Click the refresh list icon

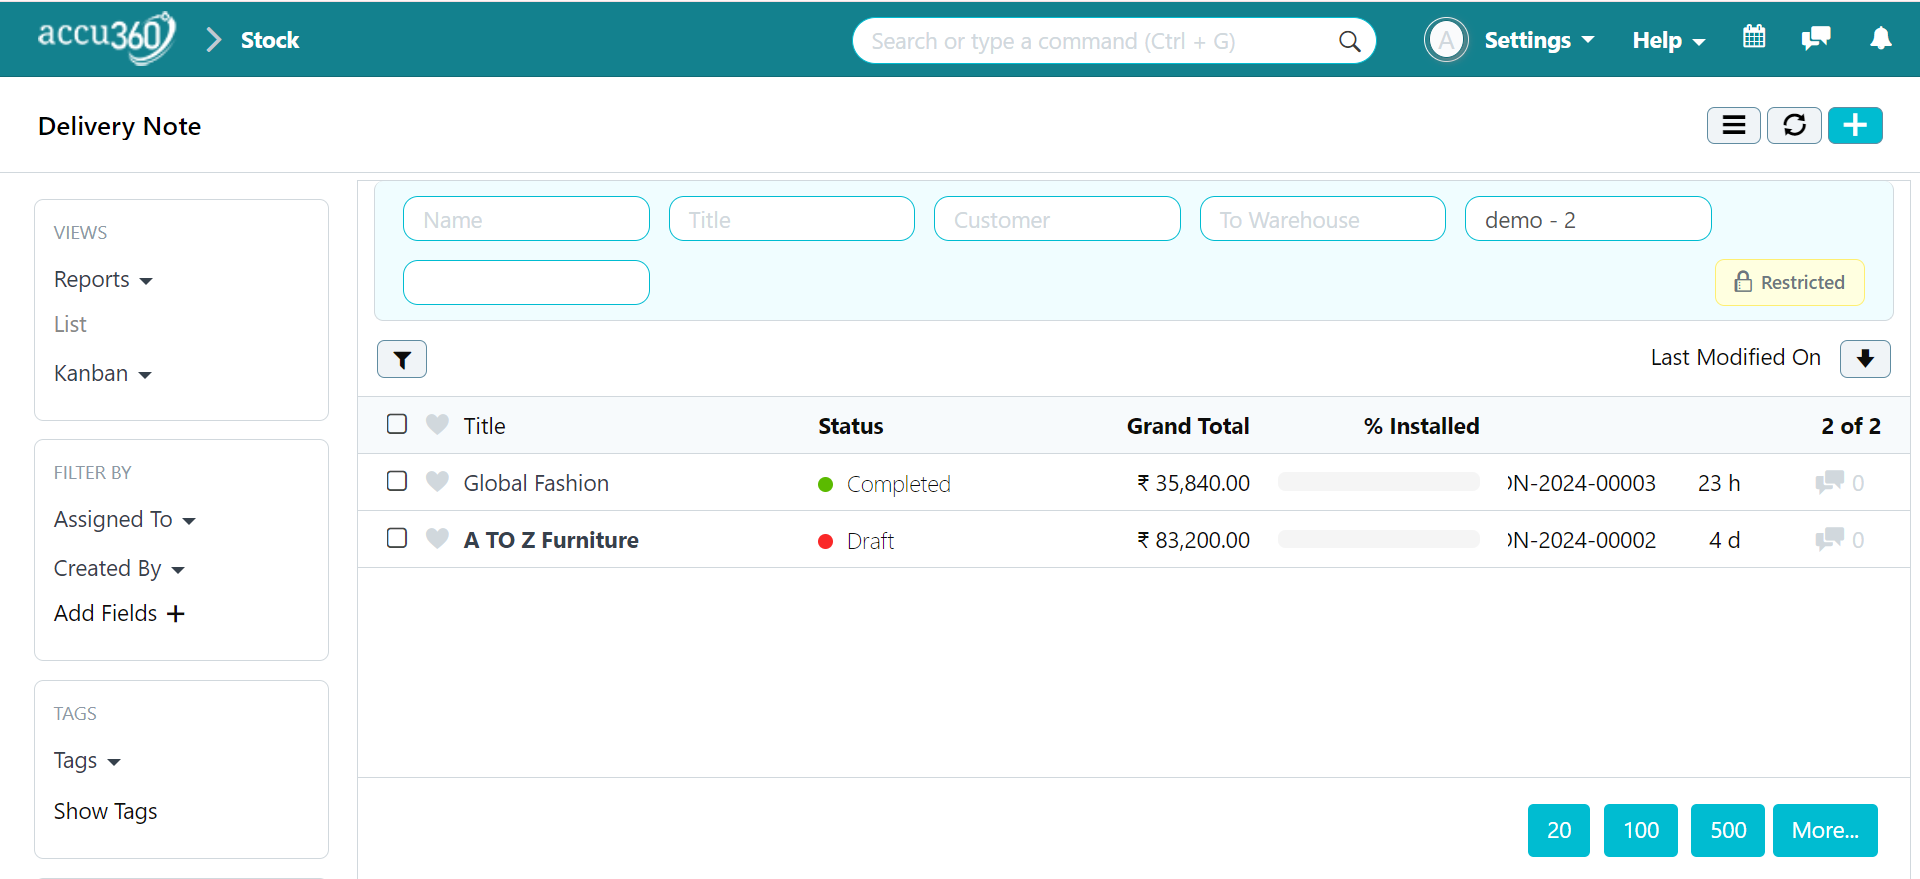coord(1794,125)
